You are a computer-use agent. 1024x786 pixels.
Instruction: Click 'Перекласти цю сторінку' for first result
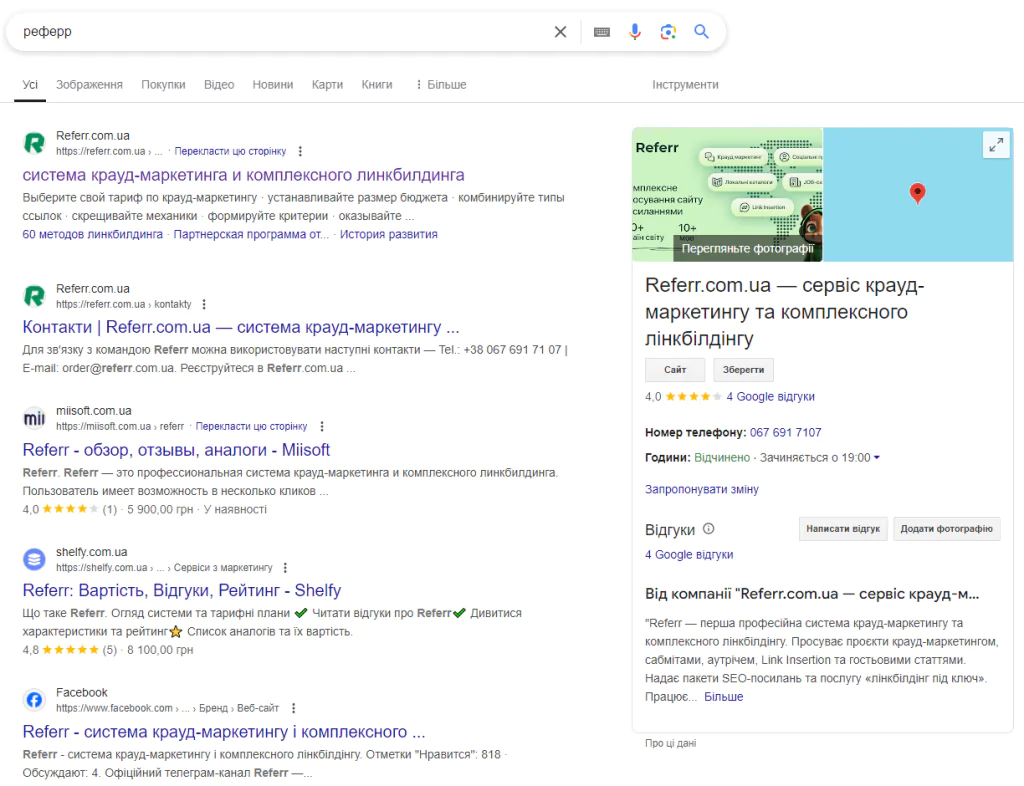point(230,151)
